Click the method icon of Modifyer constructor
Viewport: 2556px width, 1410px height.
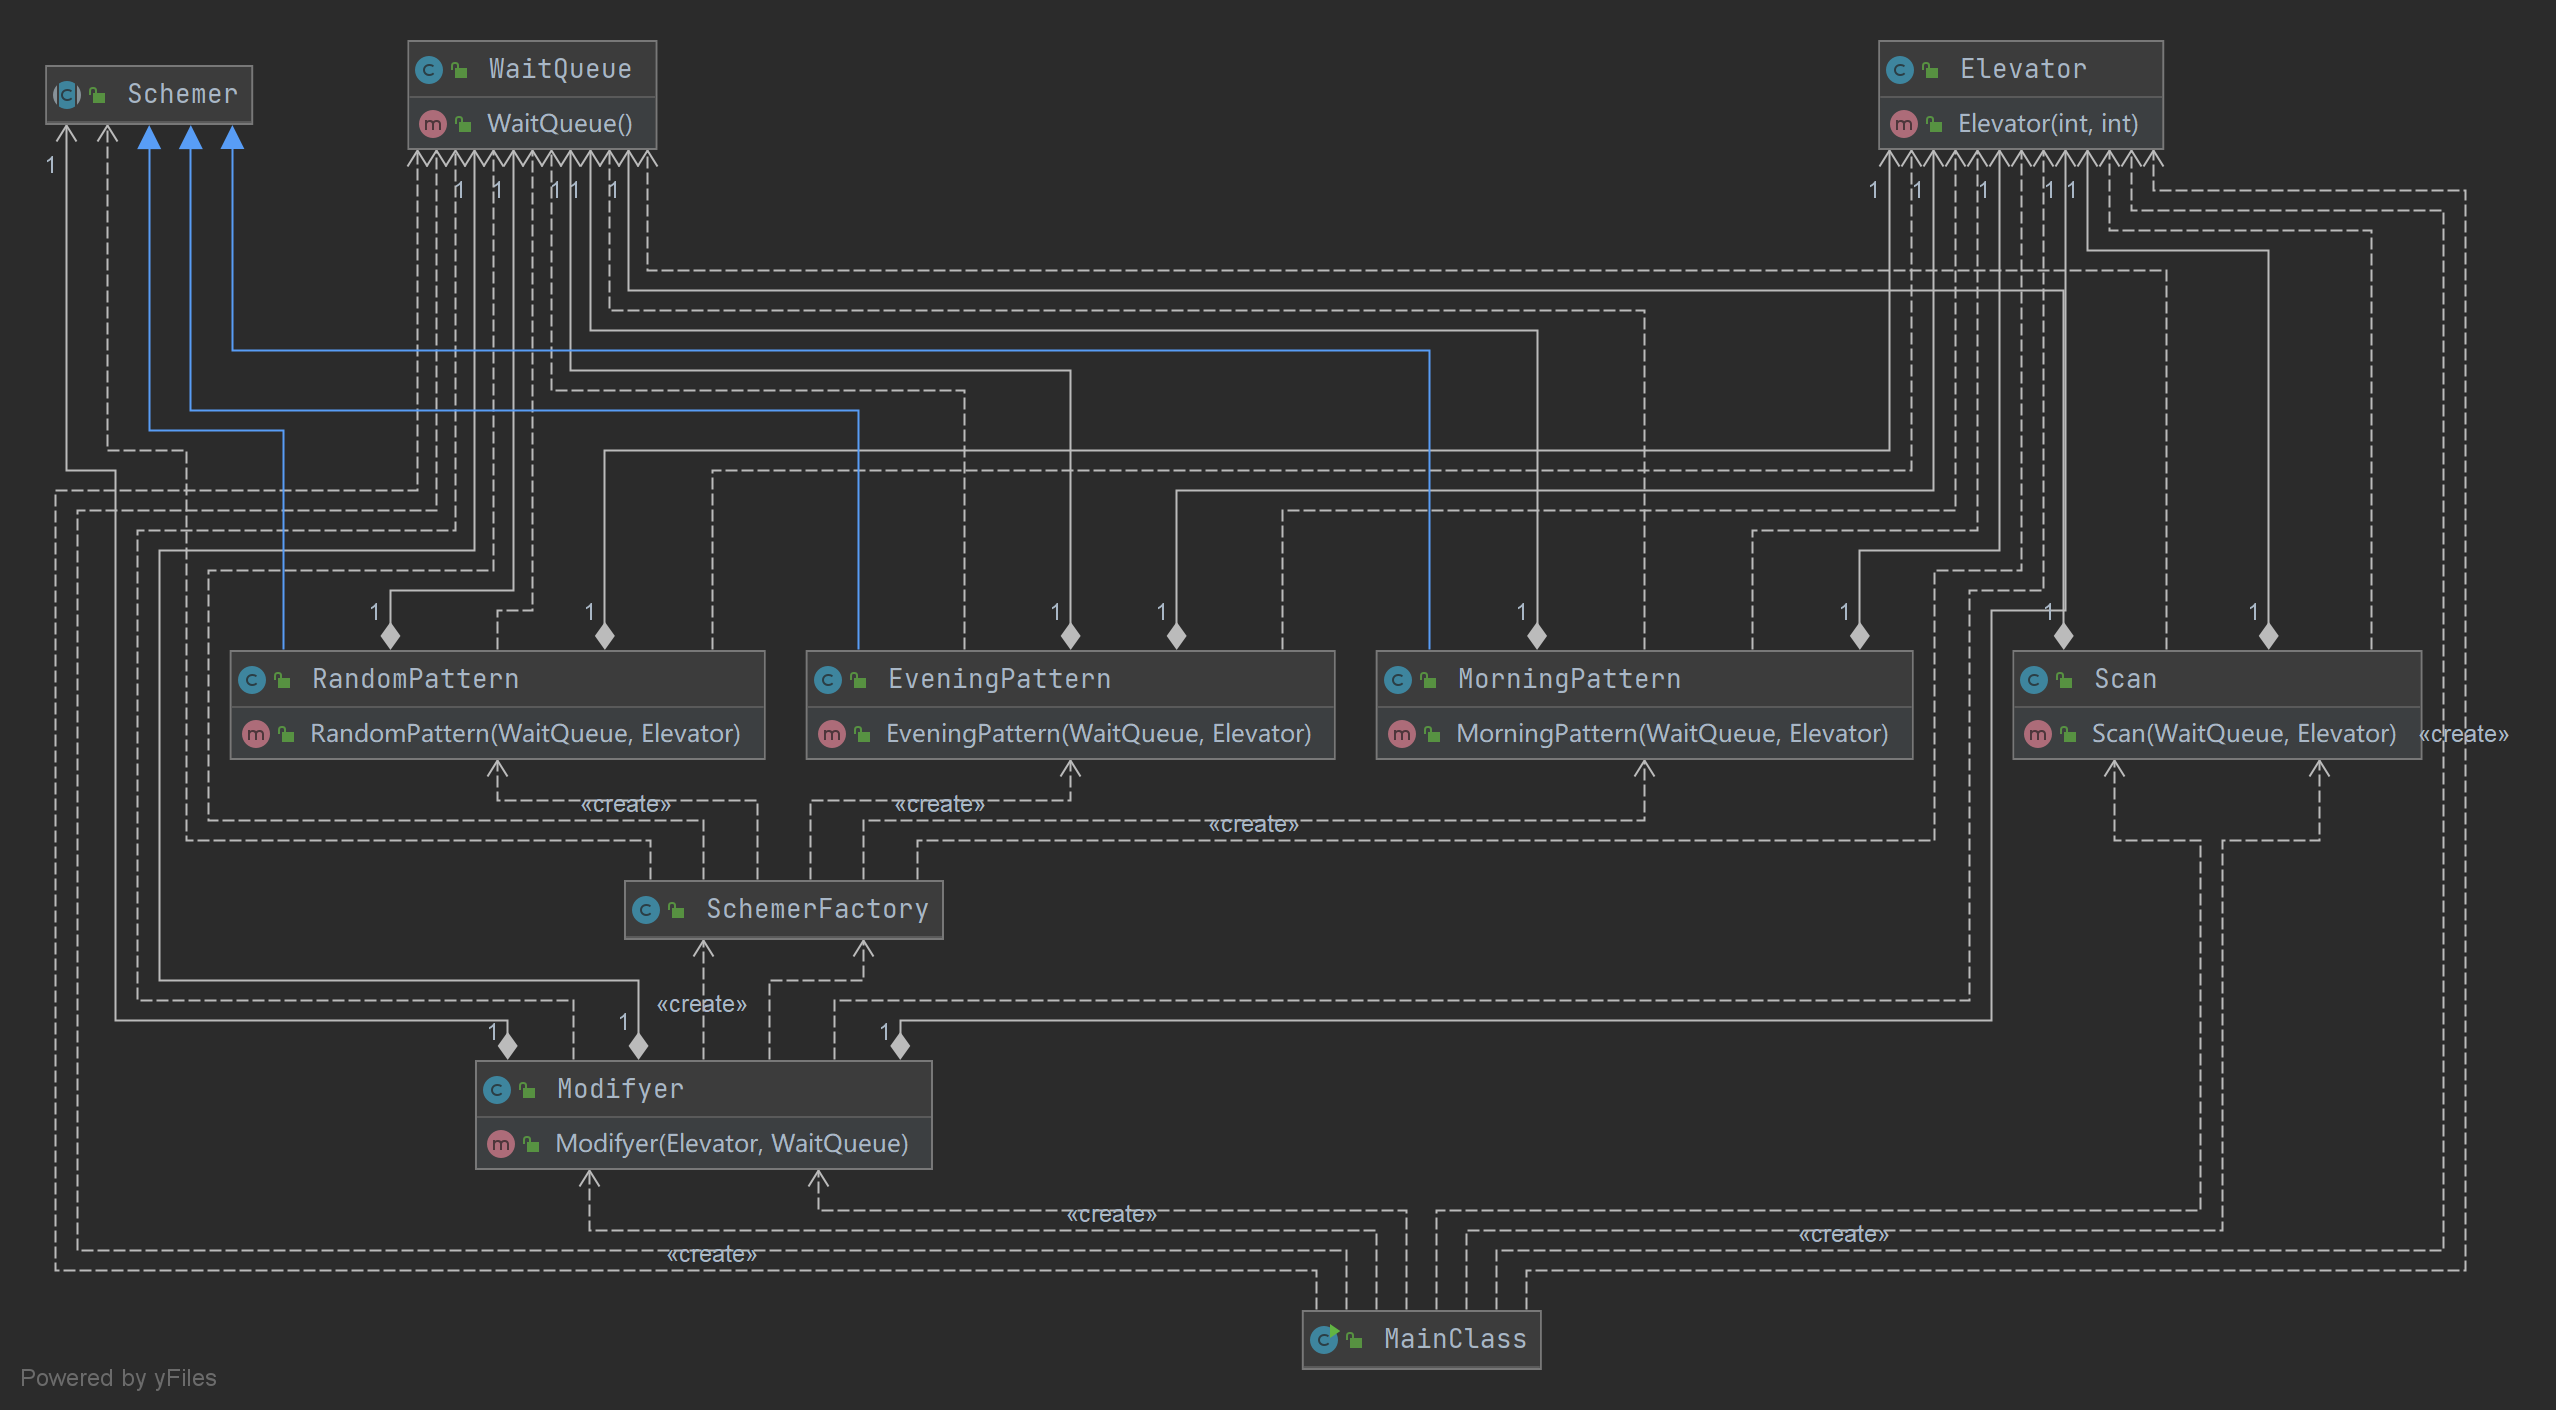(x=501, y=1144)
